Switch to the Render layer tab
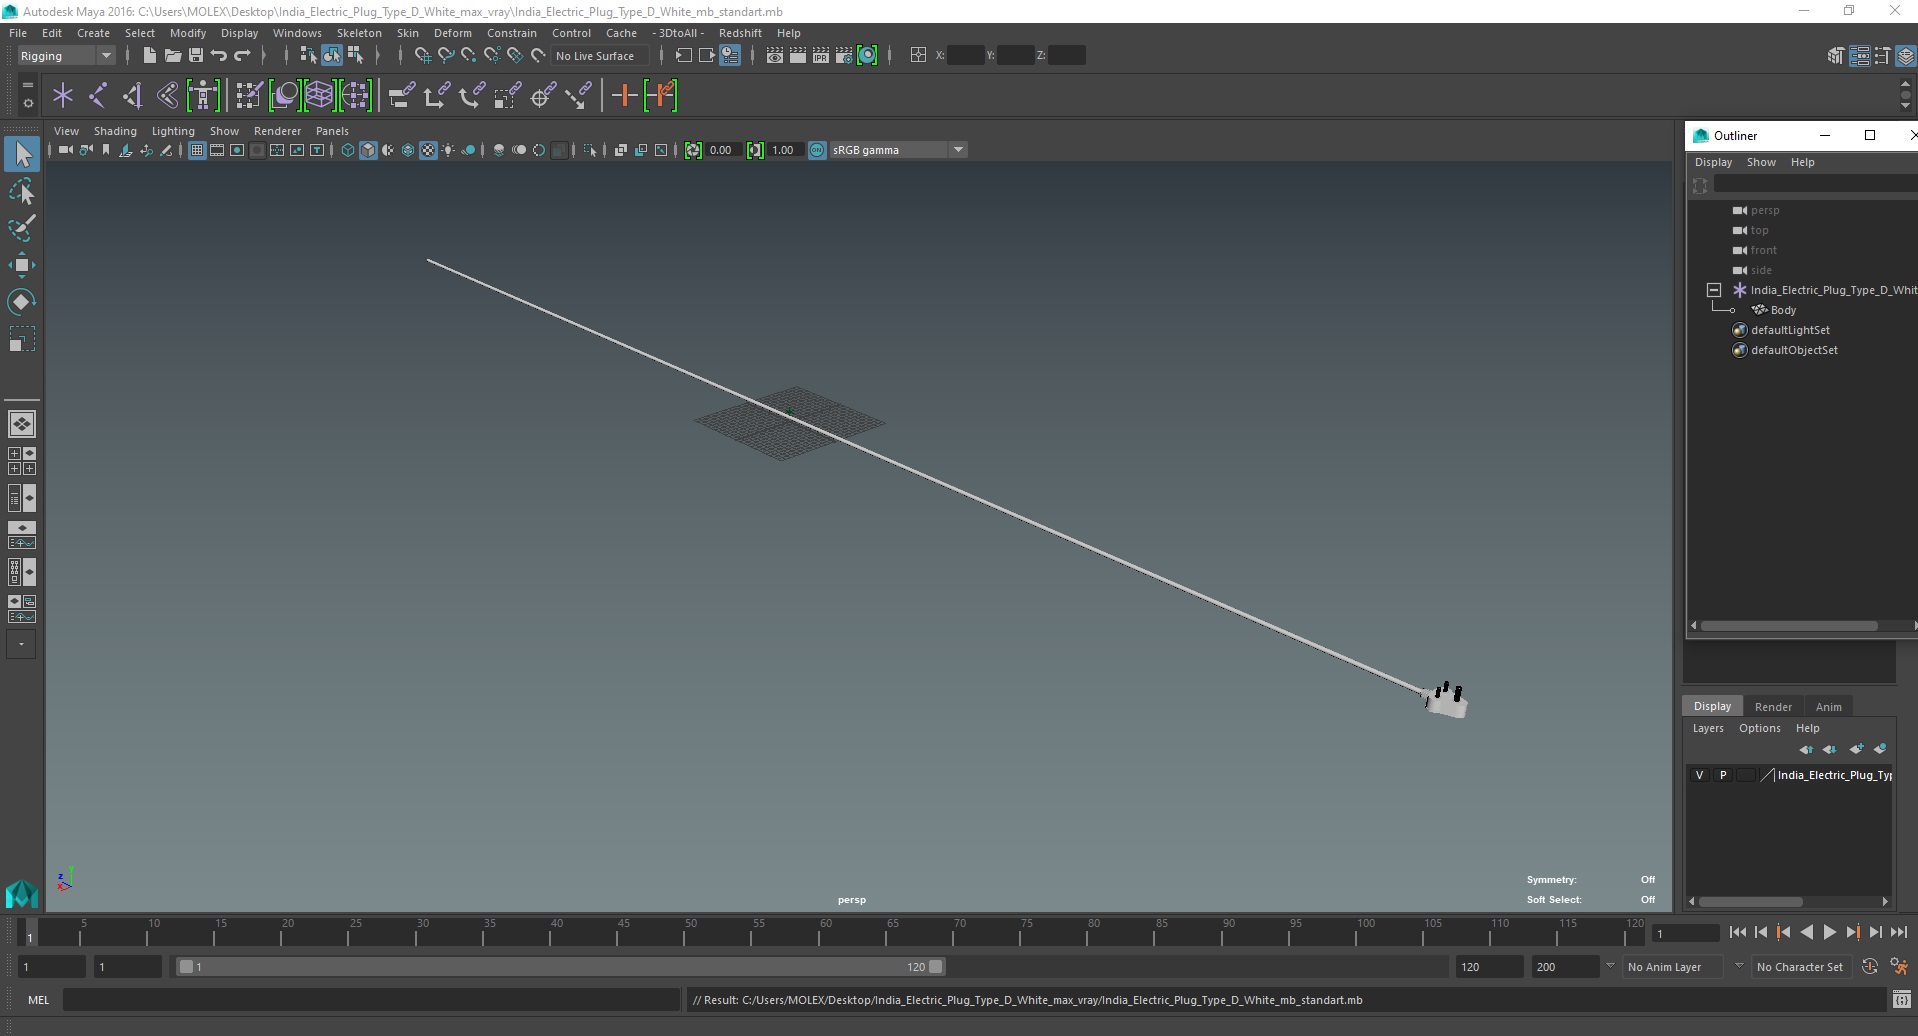The width and height of the screenshot is (1918, 1036). coord(1773,706)
